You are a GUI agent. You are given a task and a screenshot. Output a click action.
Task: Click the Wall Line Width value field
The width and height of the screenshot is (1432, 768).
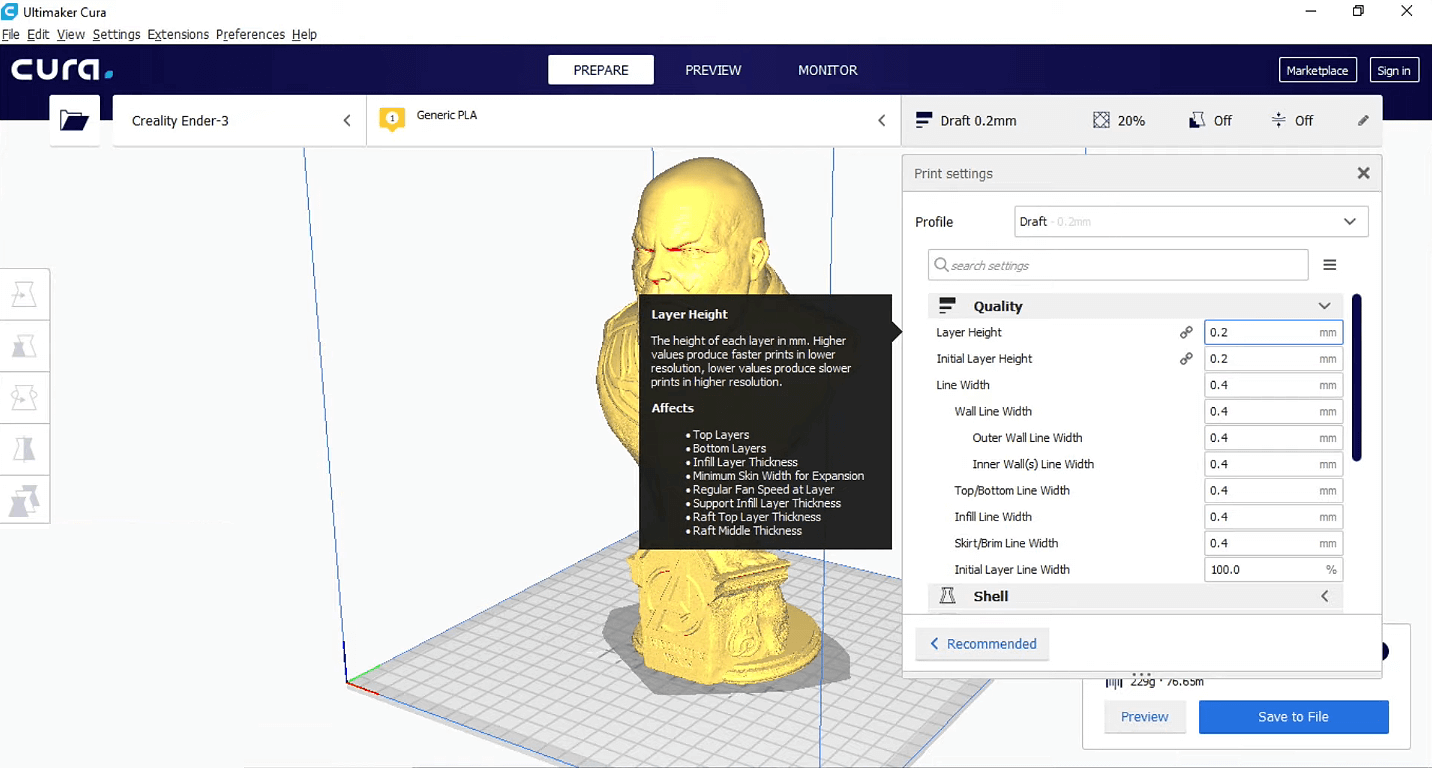[1273, 411]
